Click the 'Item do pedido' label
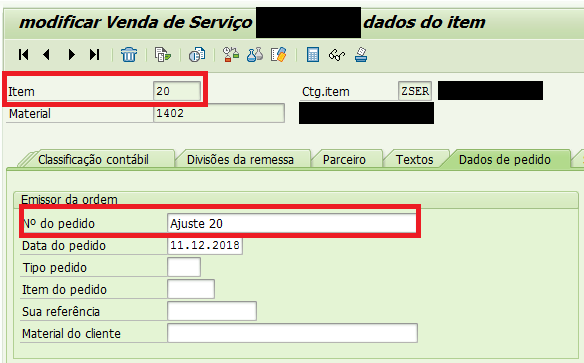This screenshot has width=584, height=363. coord(64,290)
